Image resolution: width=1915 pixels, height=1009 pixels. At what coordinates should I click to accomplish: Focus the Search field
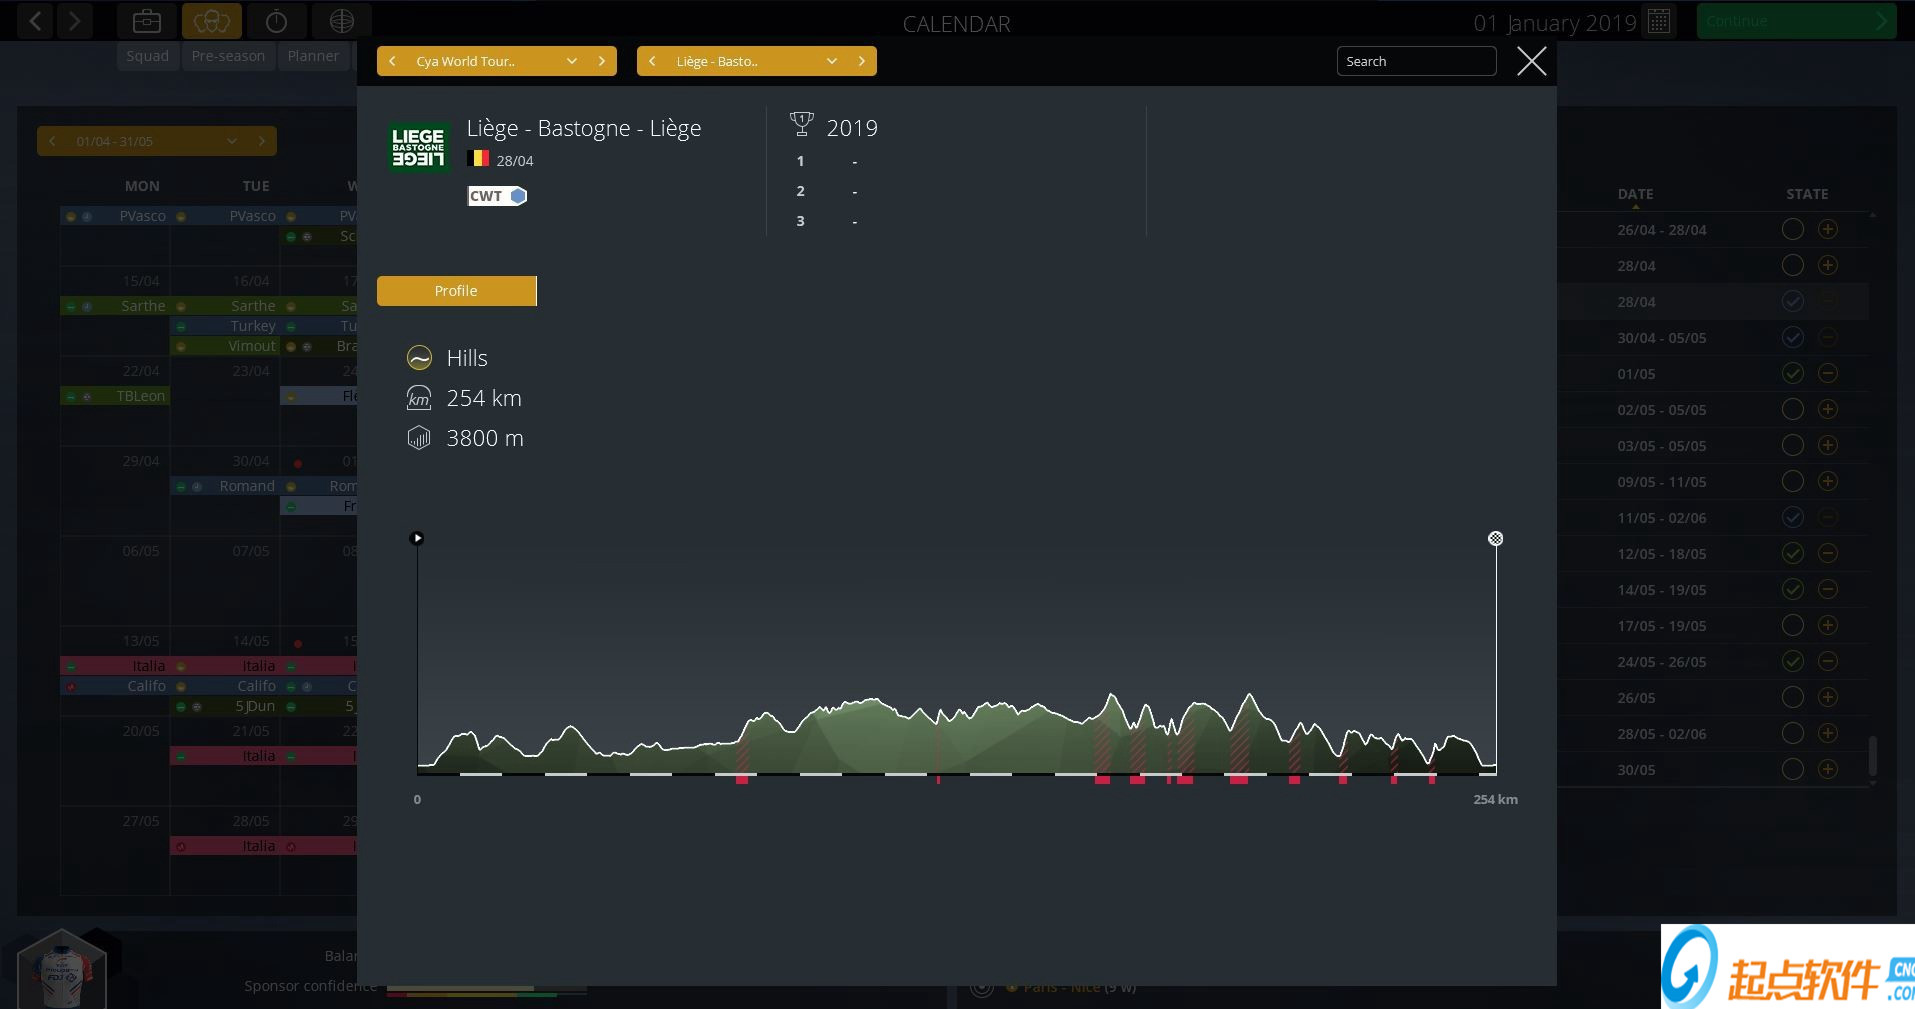point(1416,61)
